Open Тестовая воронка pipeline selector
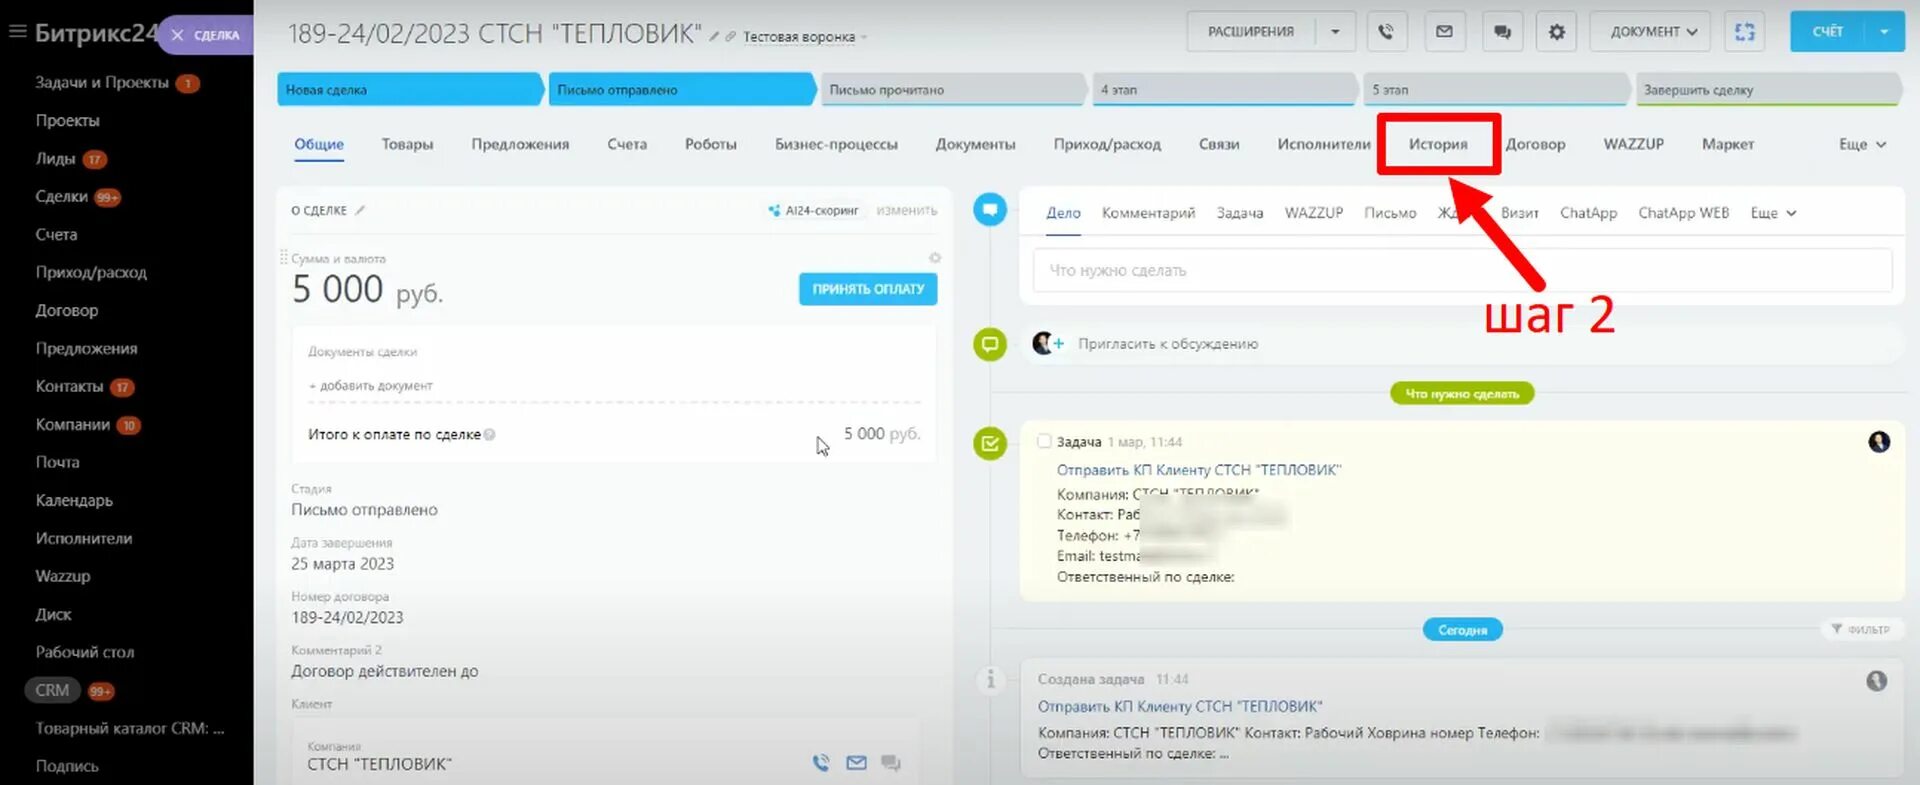The height and width of the screenshot is (785, 1920). 804,37
